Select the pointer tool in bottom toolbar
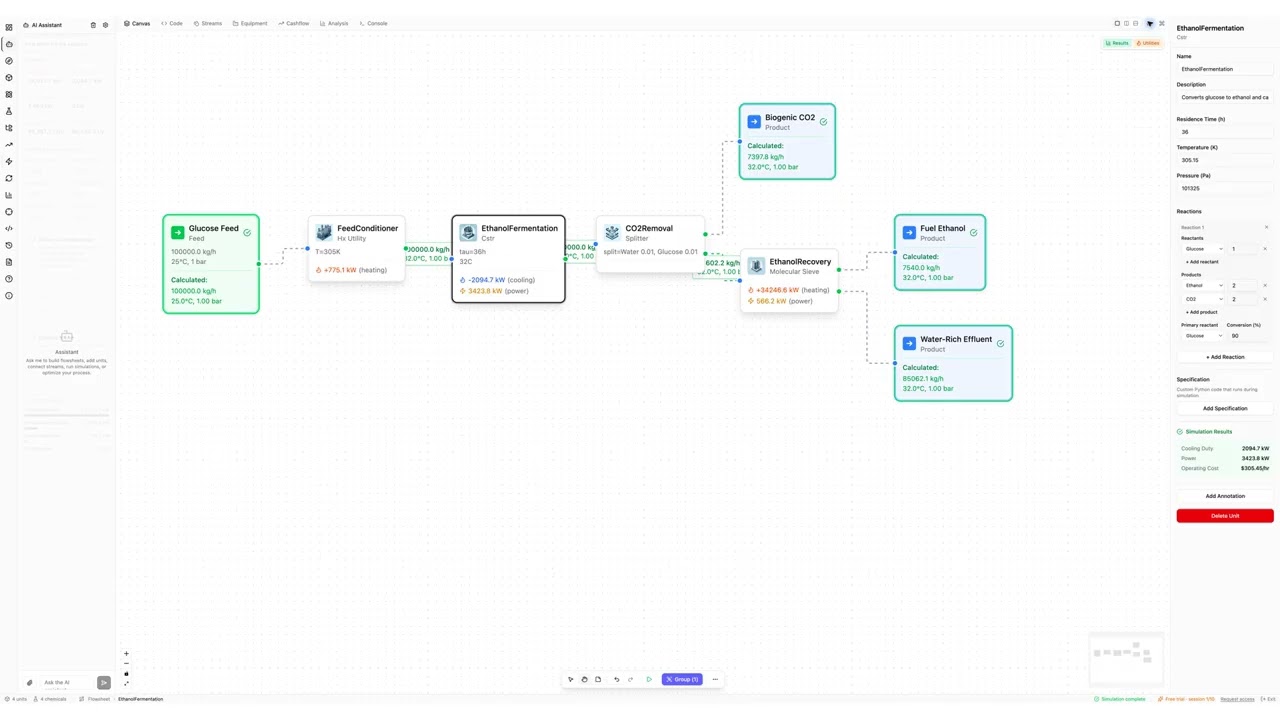 (x=571, y=679)
